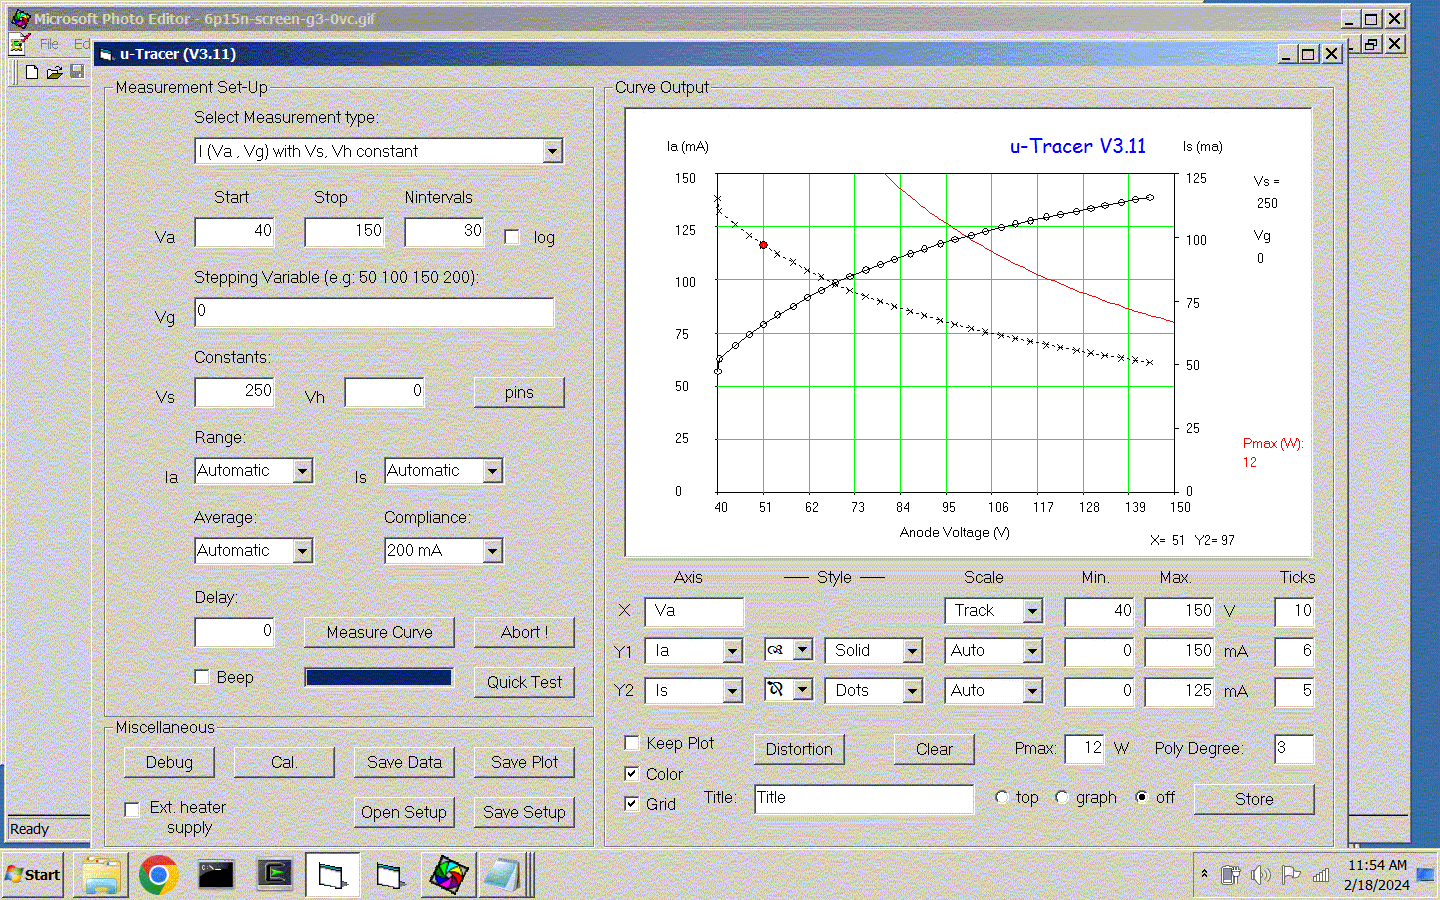Enable the Beep checkbox

click(x=202, y=677)
